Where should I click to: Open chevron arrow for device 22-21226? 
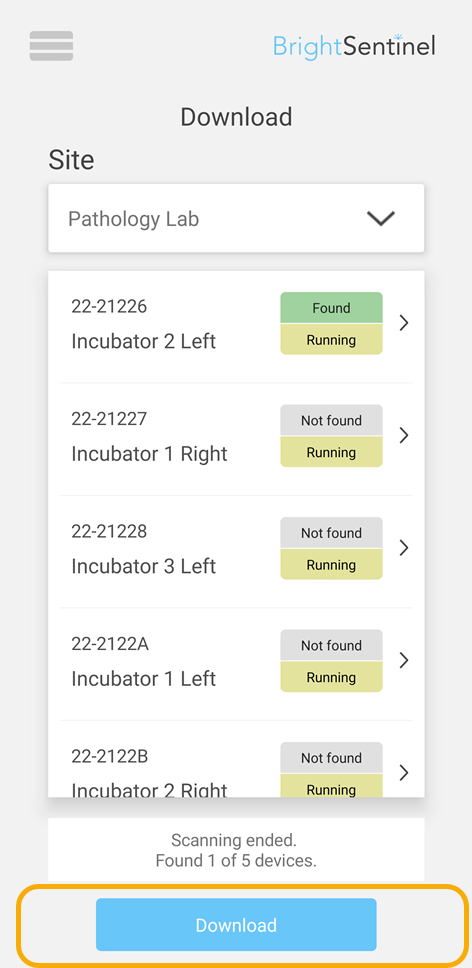(404, 323)
